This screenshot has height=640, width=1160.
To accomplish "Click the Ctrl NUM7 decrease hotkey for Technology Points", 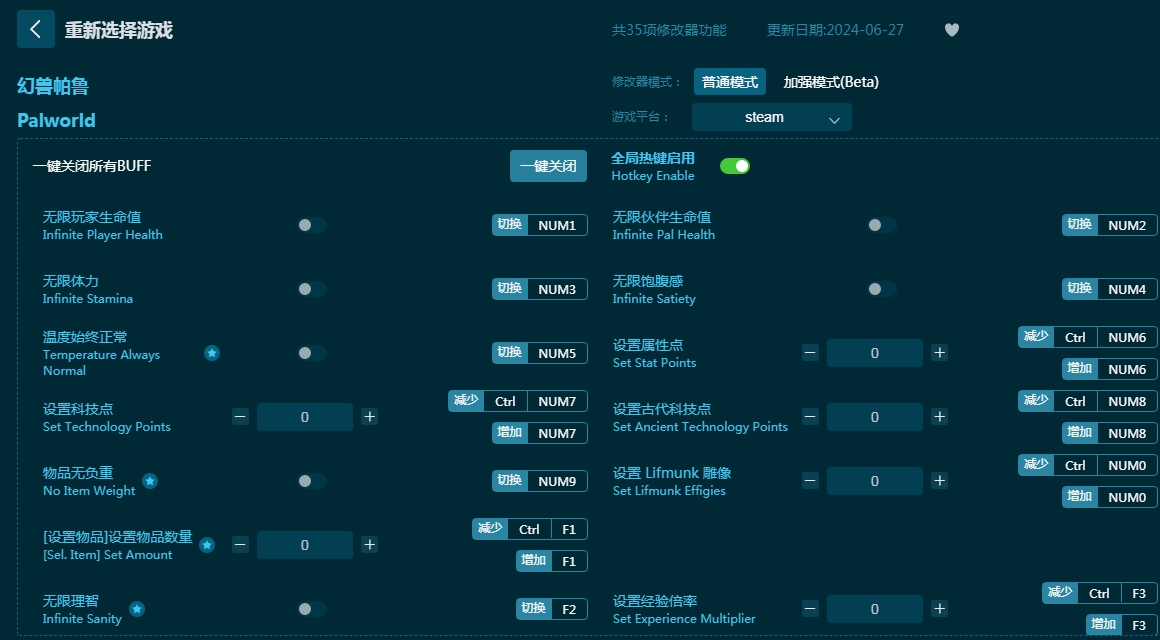I will (518, 401).
